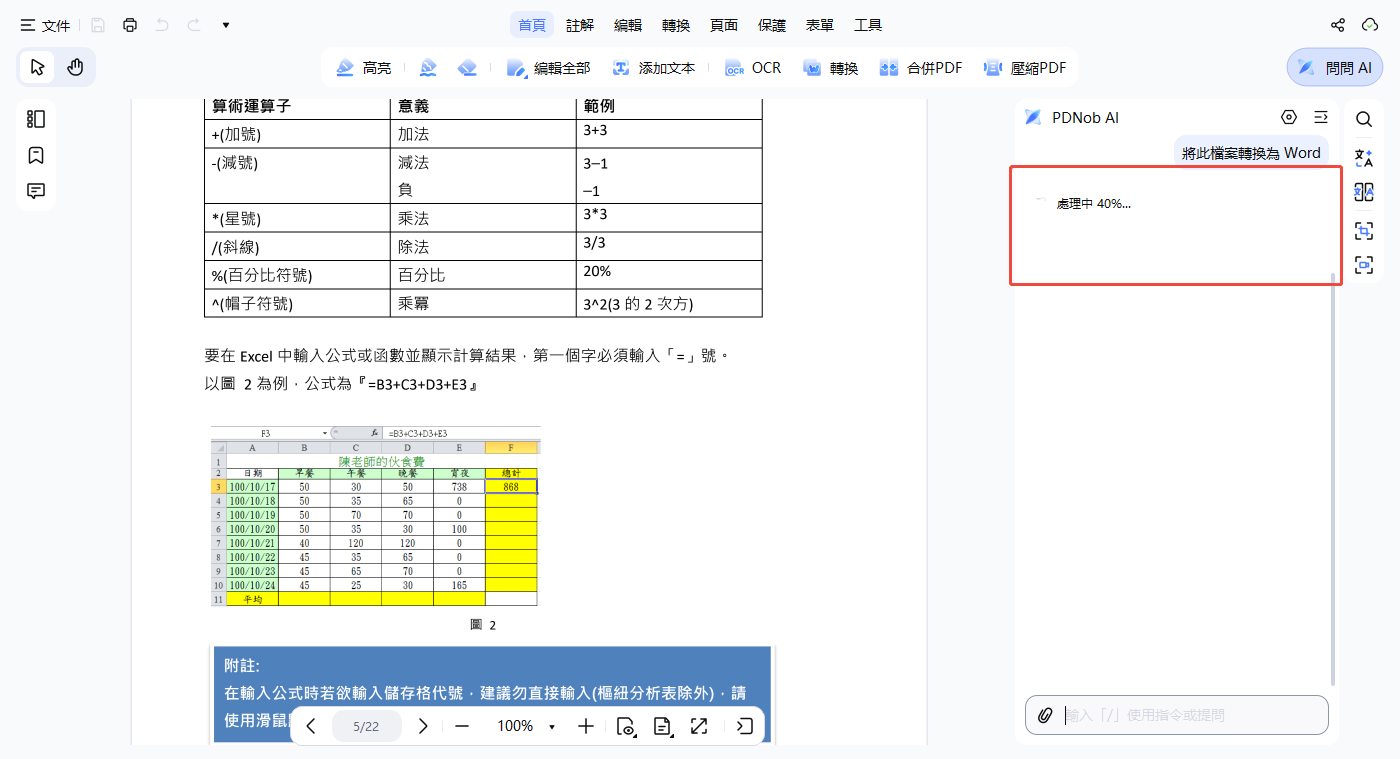Switch to the 首頁 tab
This screenshot has width=1400, height=759.
click(x=532, y=25)
